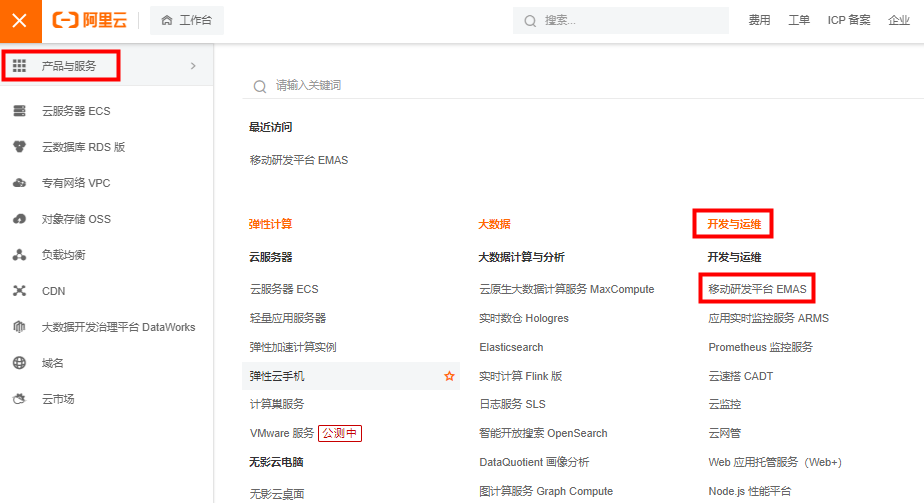924x503 pixels.
Task: Click the 专有网络 VPC cloud icon
Action: 19,183
